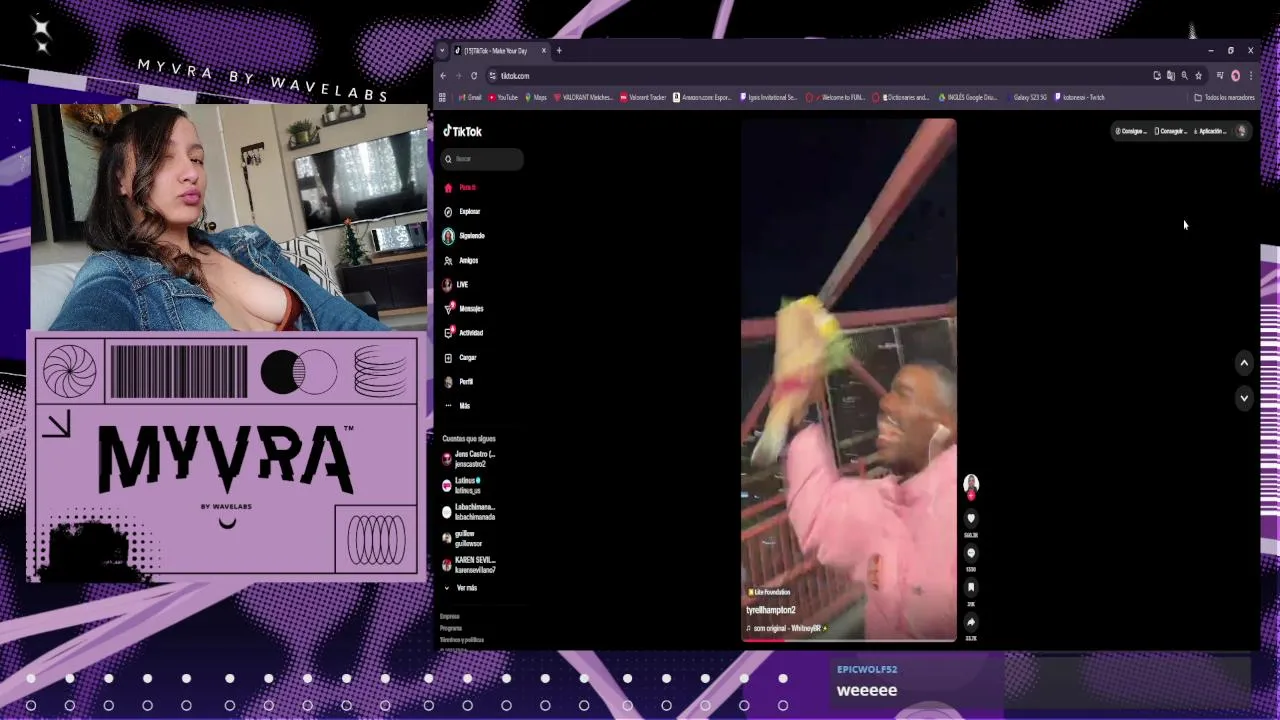Open labachimanada followed account

pyautogui.click(x=469, y=512)
